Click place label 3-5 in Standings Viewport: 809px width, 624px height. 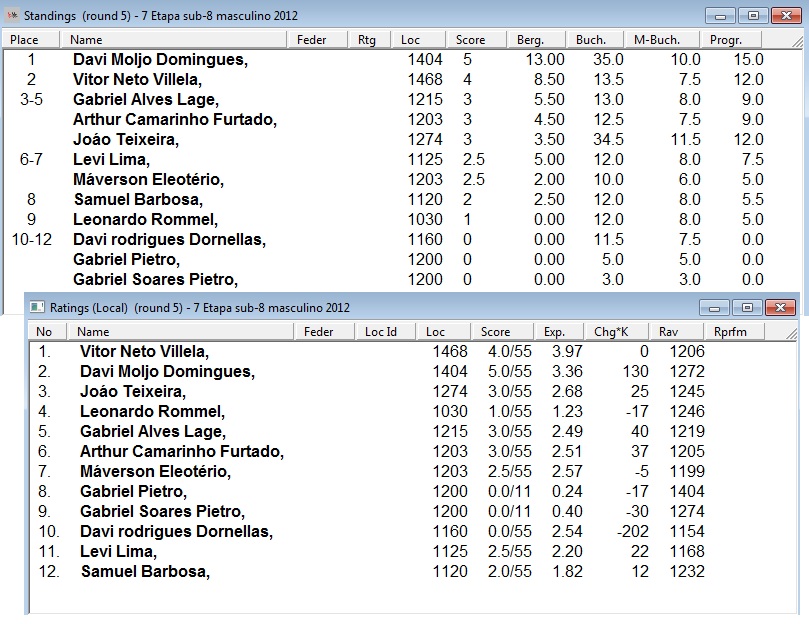[x=31, y=100]
